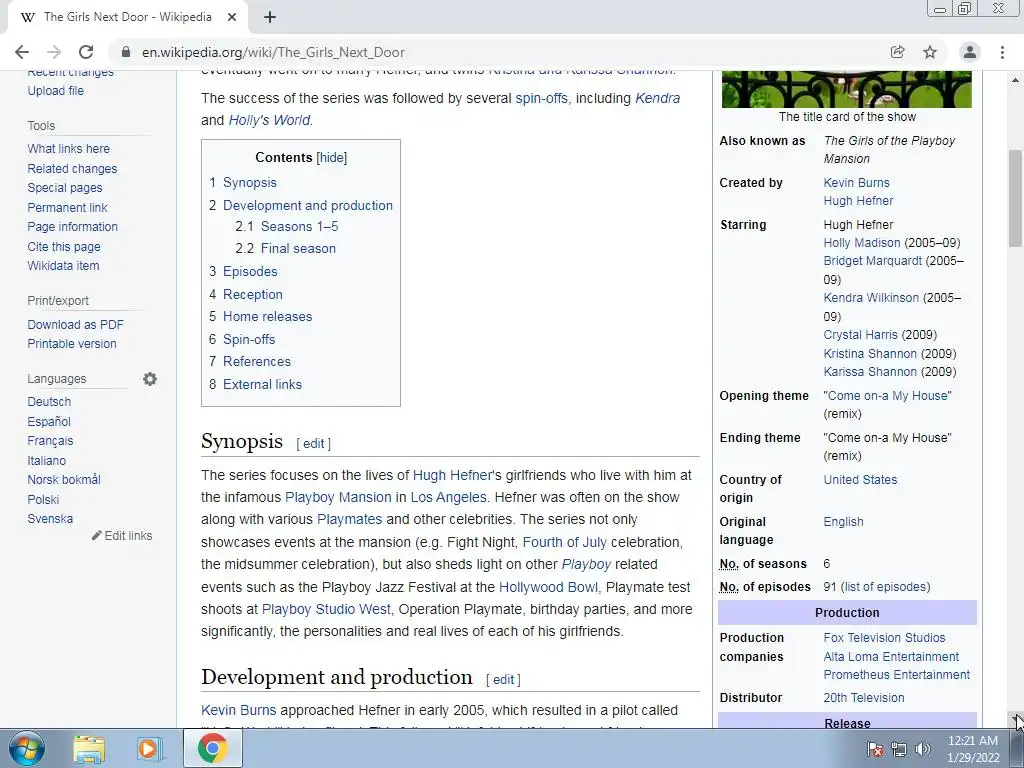Open Special pages link
1024x768 pixels.
(65, 188)
